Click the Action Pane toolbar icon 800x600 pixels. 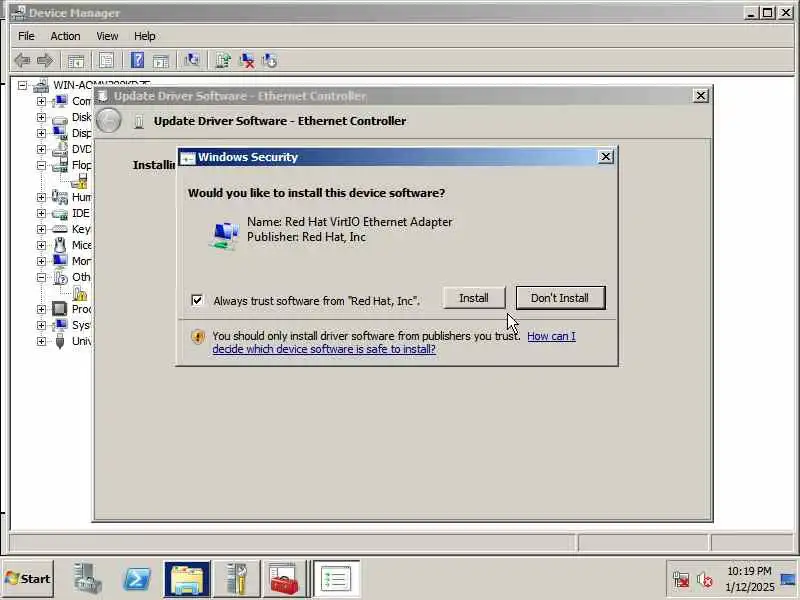(160, 61)
